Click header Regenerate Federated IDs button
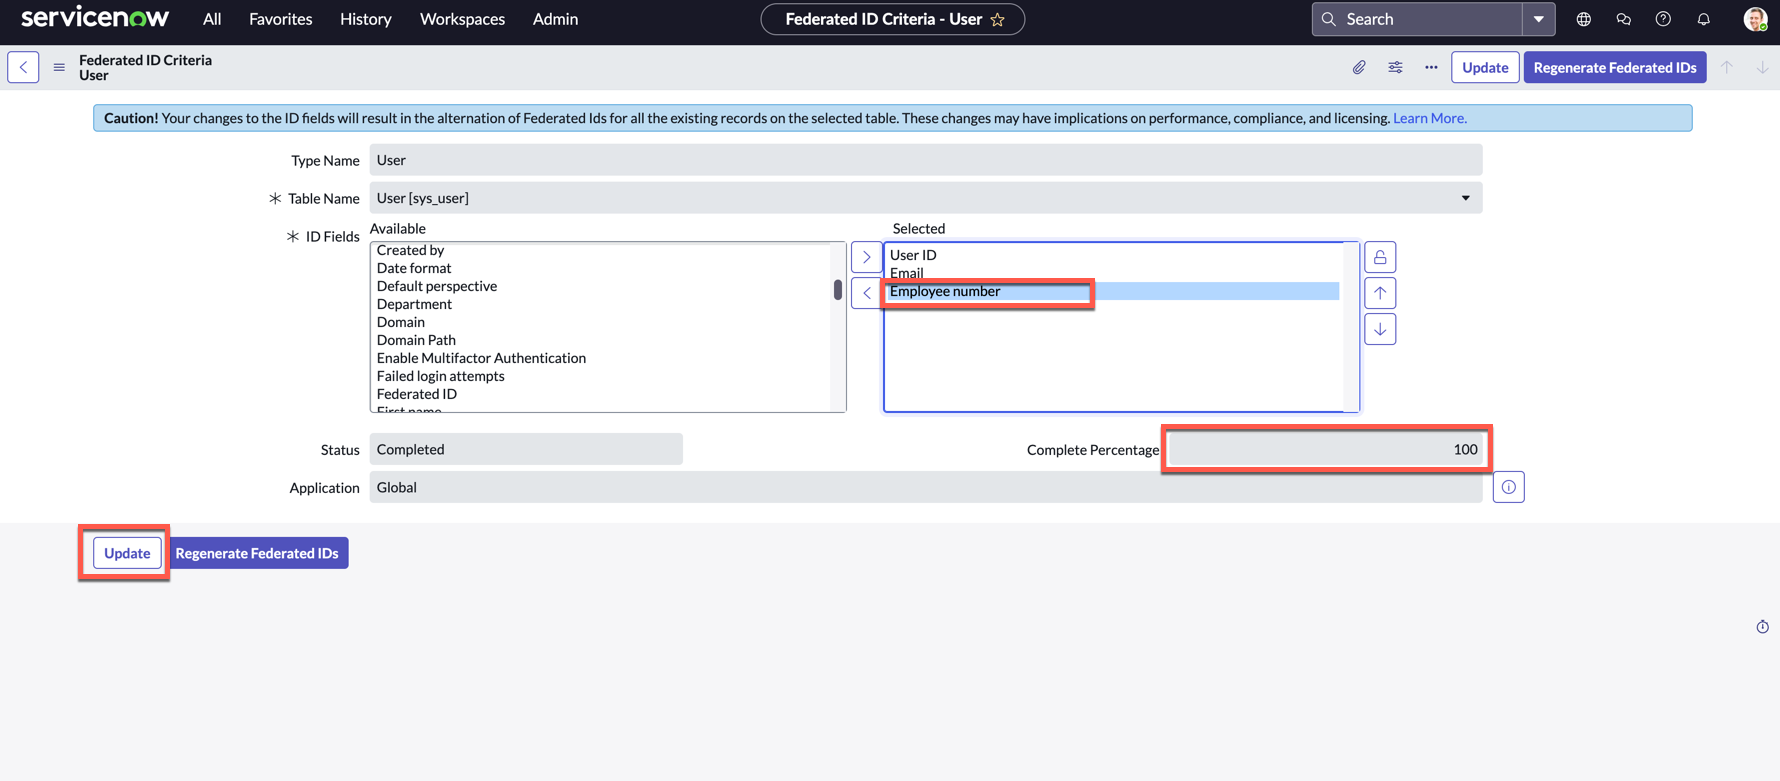The image size is (1780, 781). 1615,67
